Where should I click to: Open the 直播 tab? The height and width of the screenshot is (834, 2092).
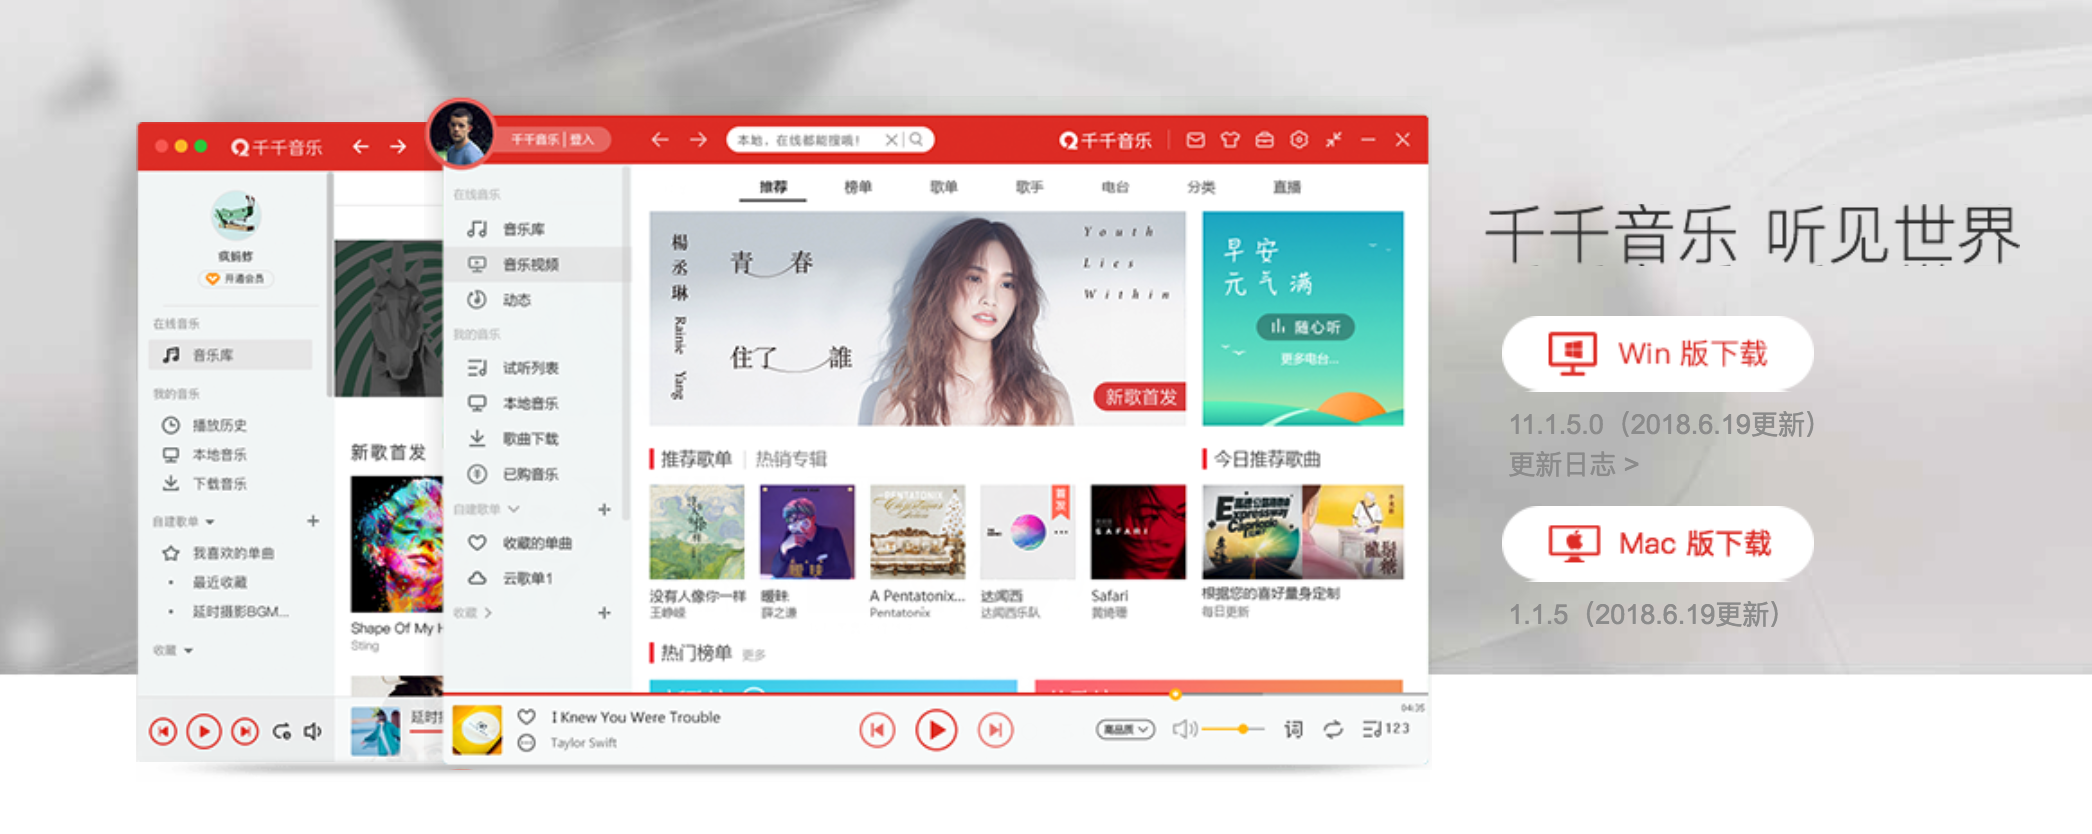pyautogui.click(x=1287, y=187)
